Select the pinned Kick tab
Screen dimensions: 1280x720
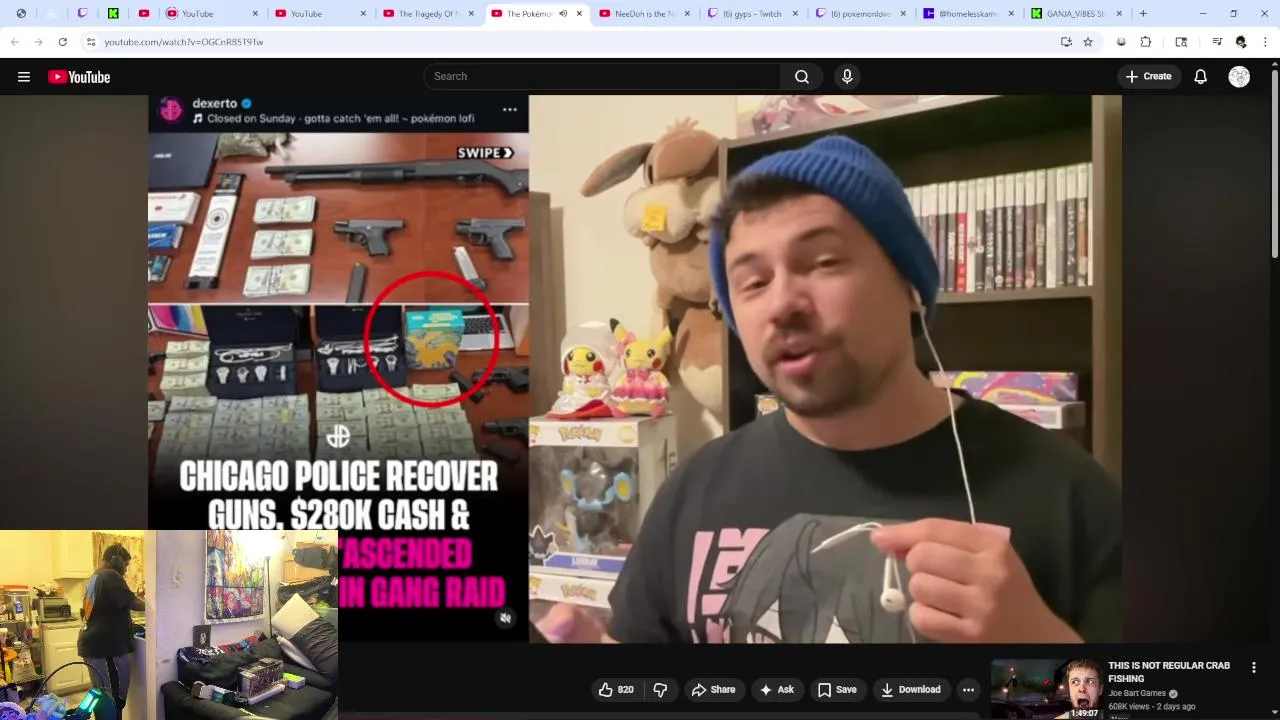click(x=113, y=14)
